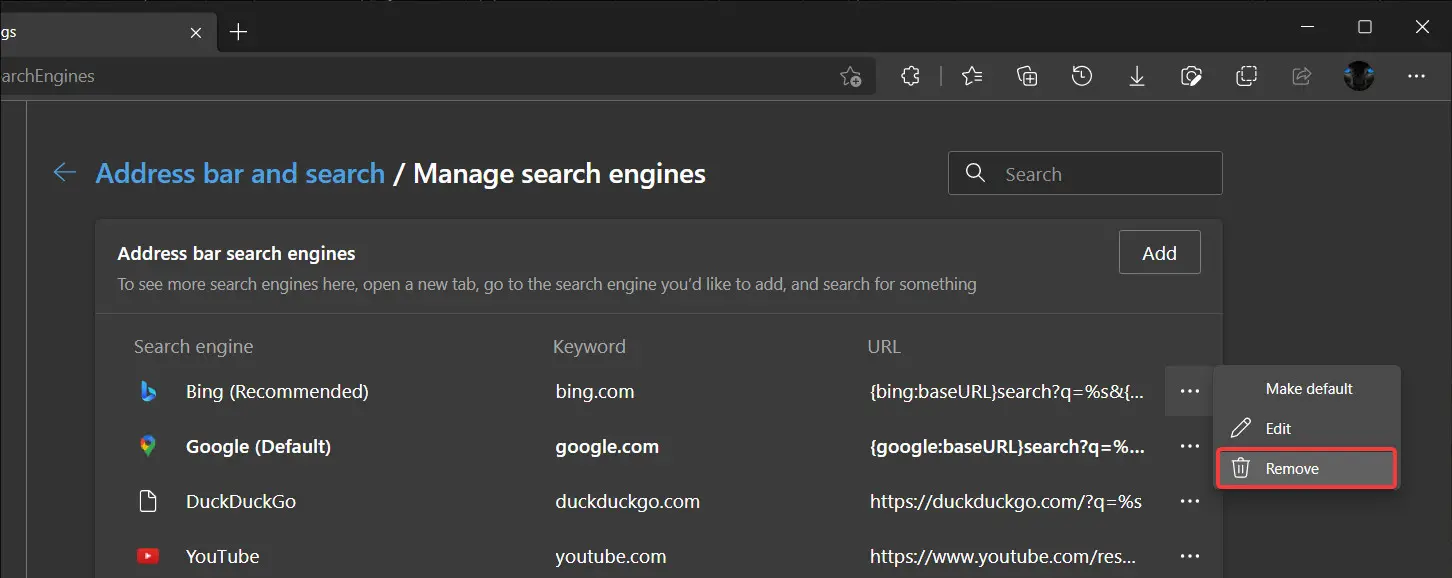Viewport: 1452px width, 578px height.
Task: Open the Downloads icon
Action: click(x=1137, y=76)
